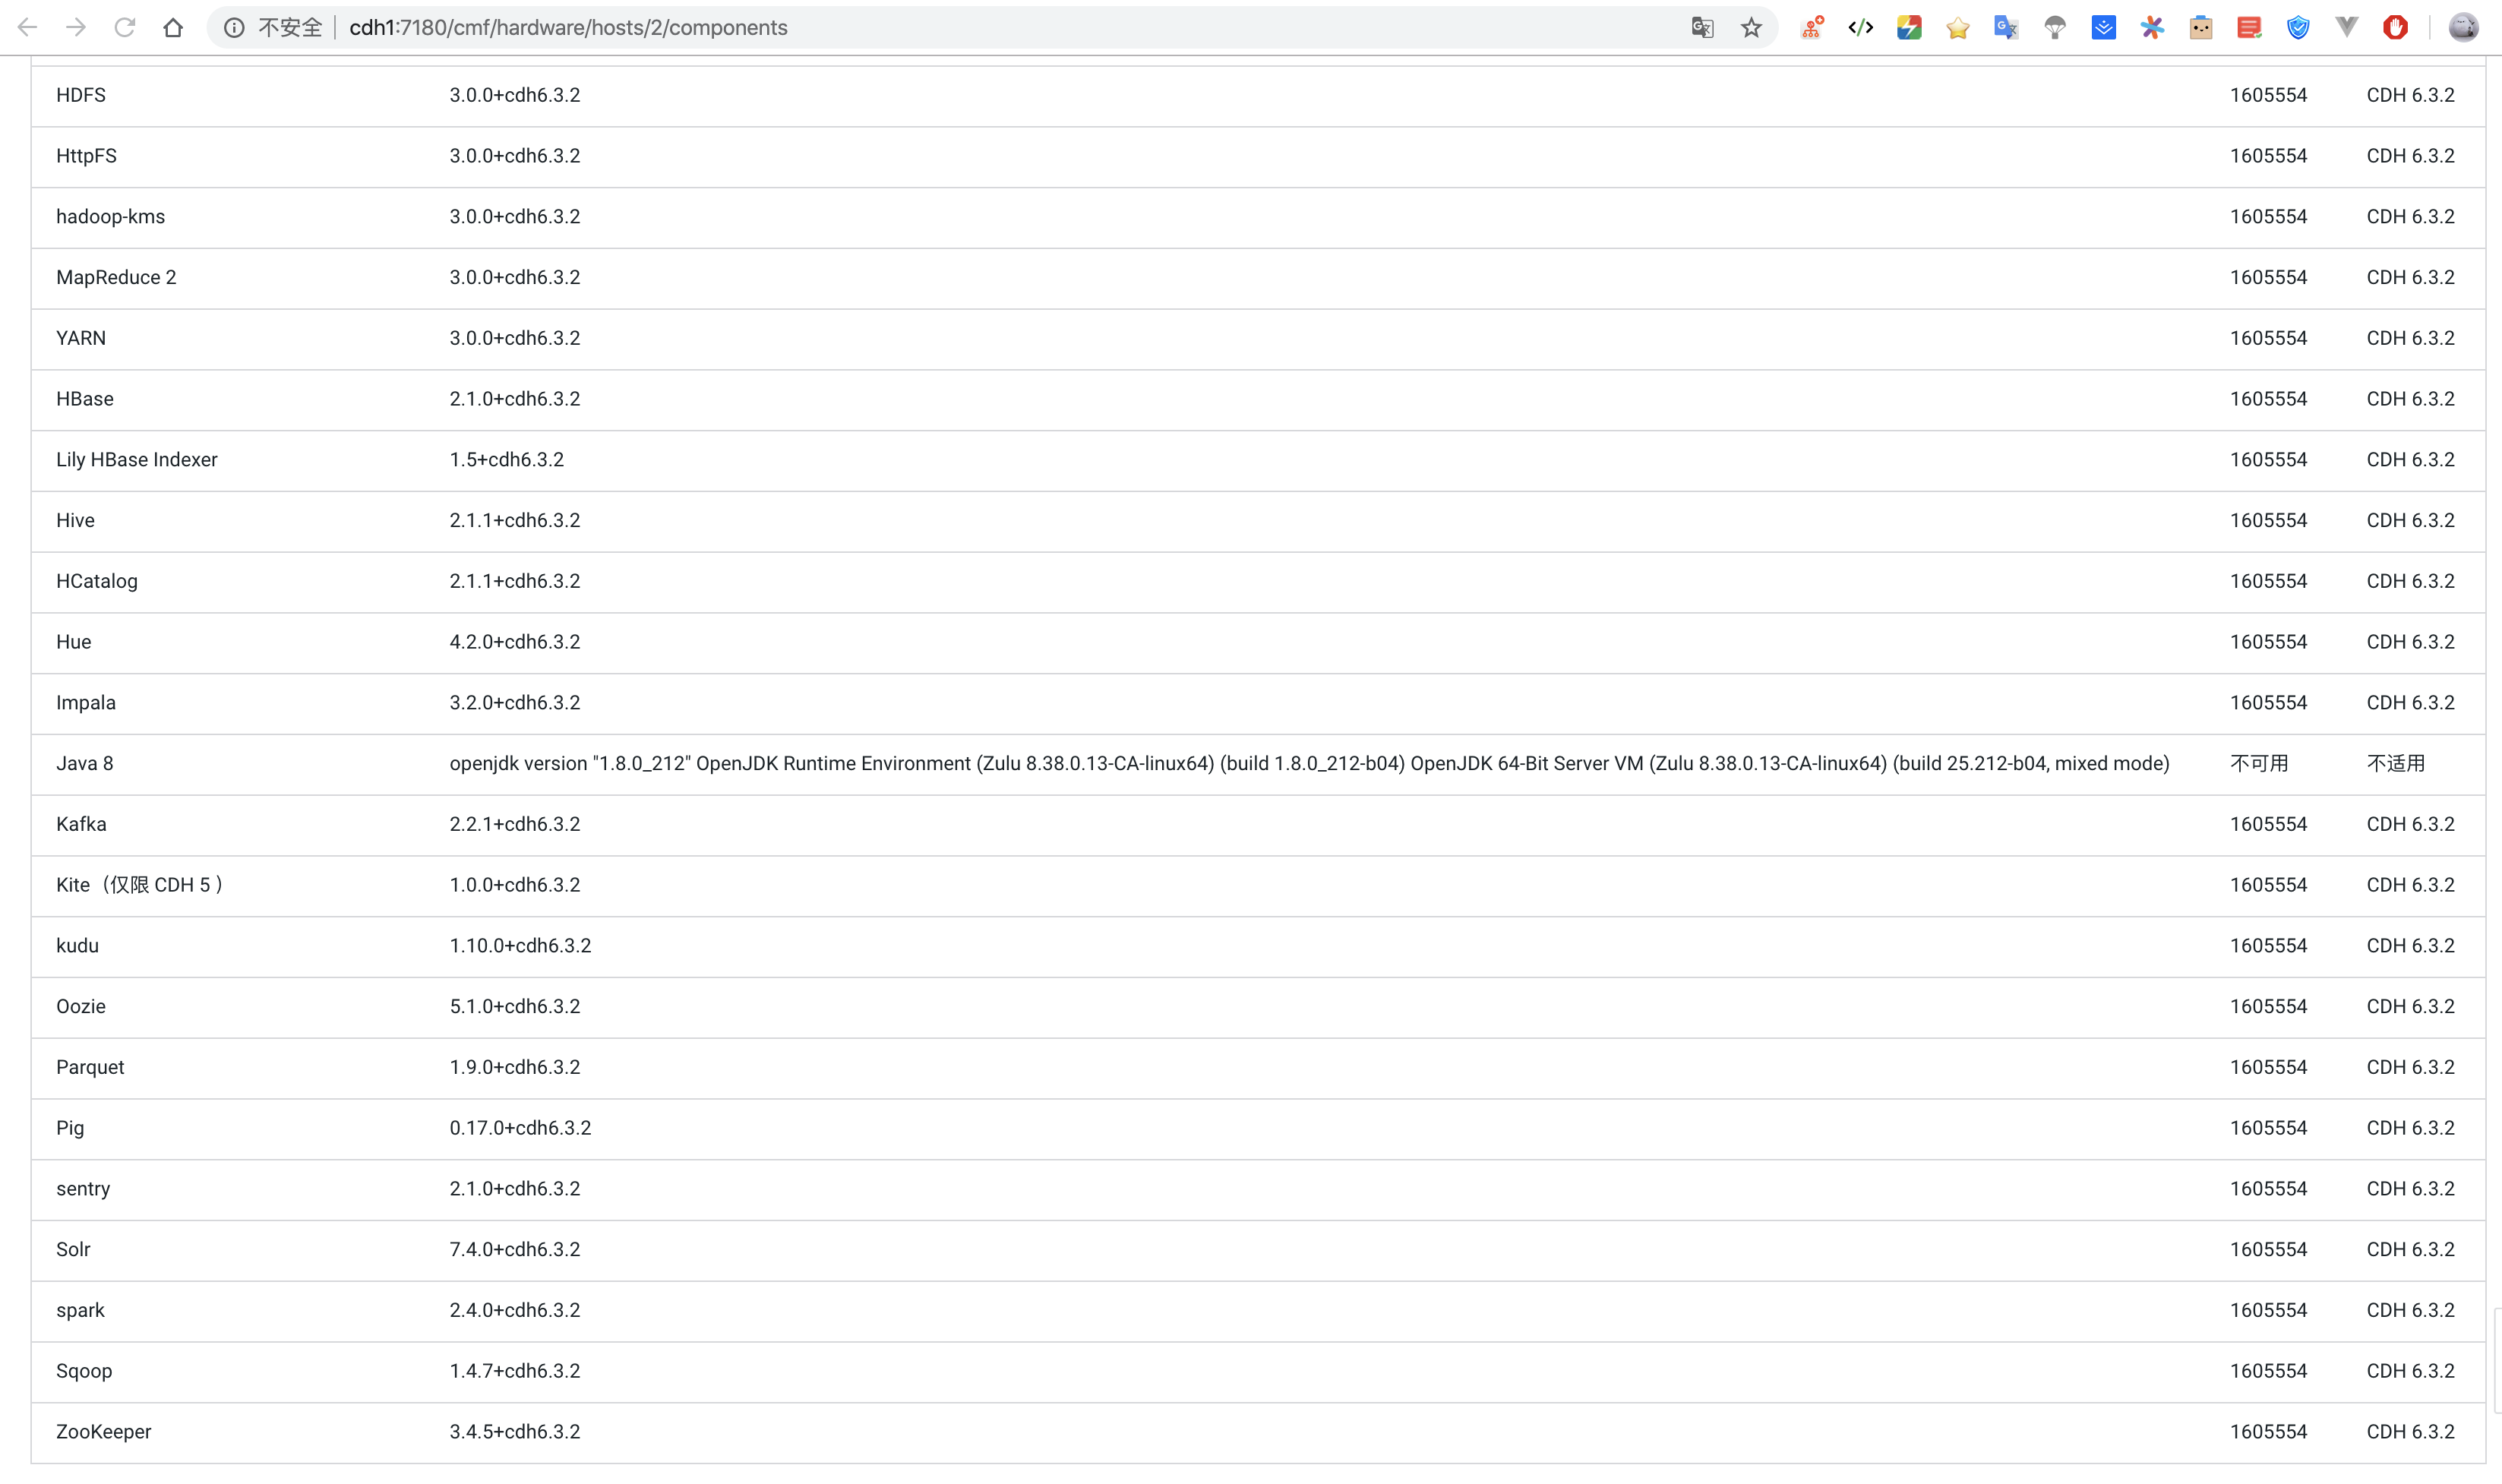Reload the components page
This screenshot has width=2502, height=1484.
pos(124,27)
